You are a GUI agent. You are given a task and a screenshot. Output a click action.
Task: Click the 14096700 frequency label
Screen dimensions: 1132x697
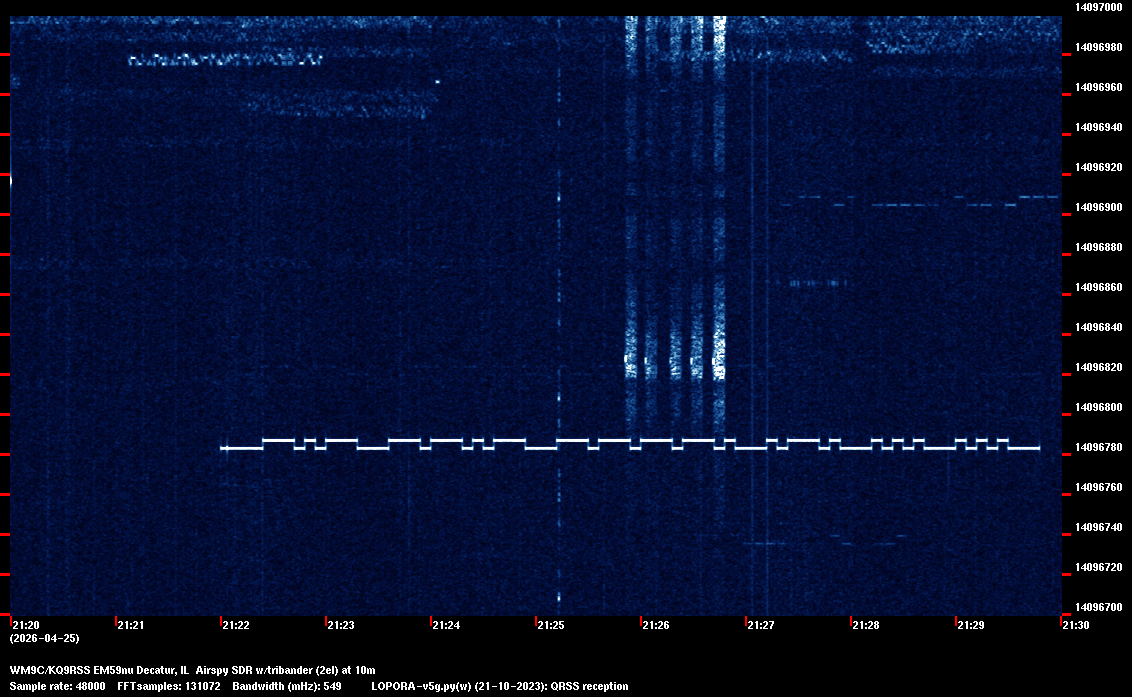1098,607
